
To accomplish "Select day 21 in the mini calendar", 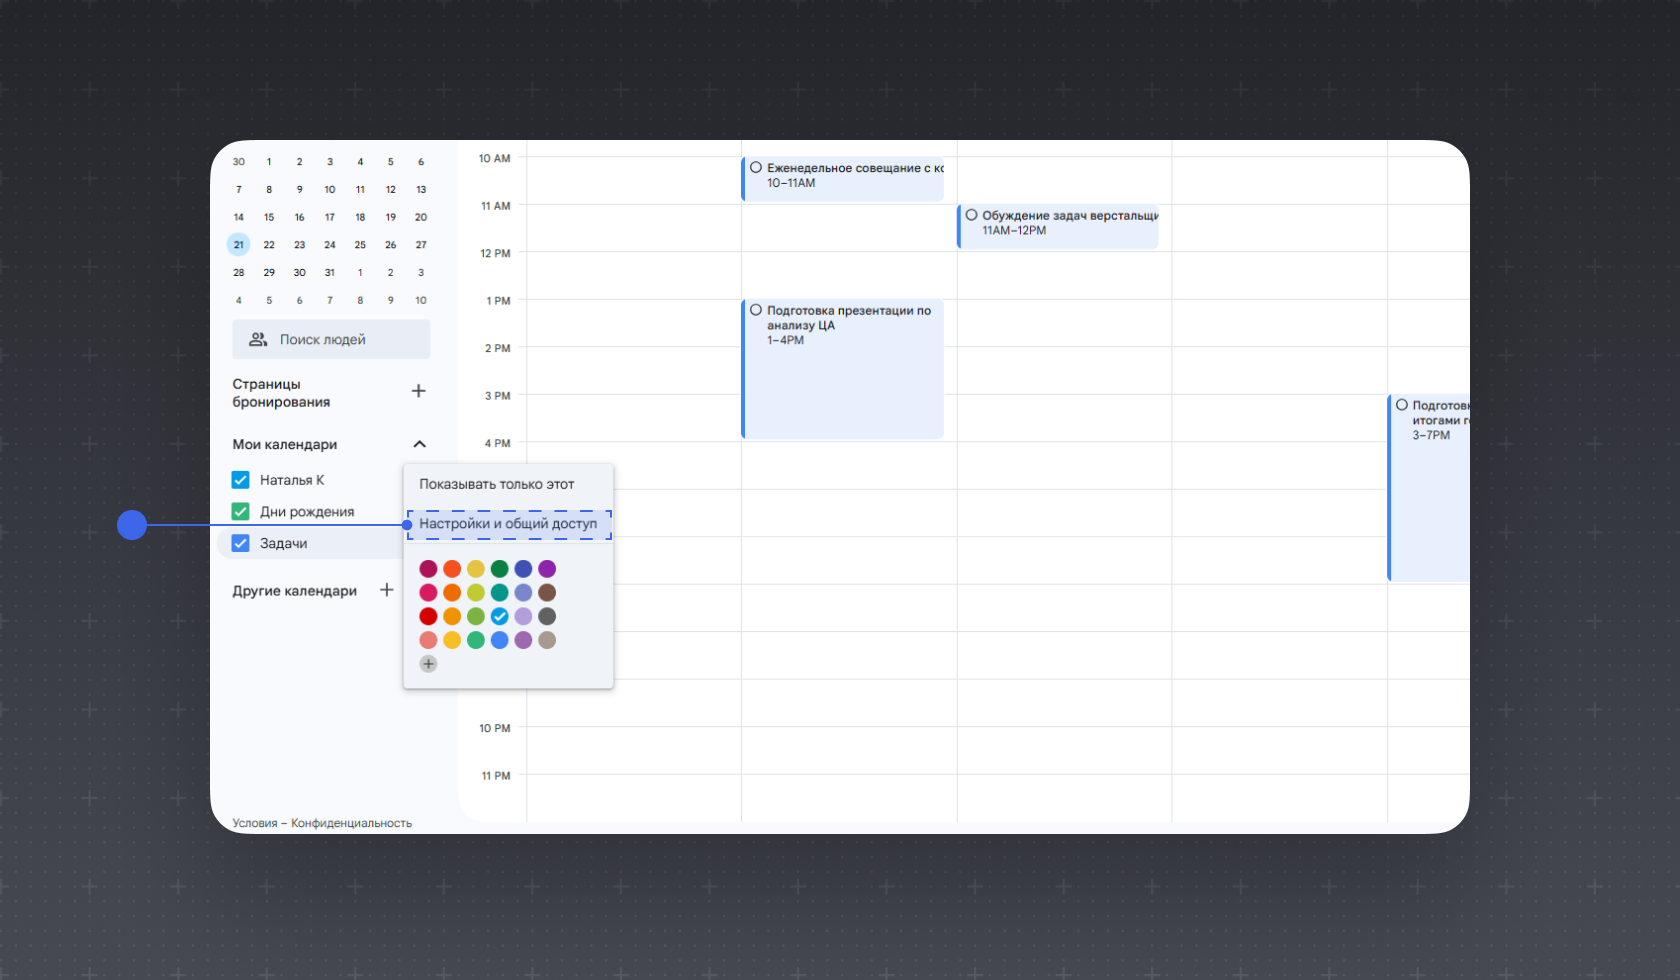I will click(x=238, y=245).
